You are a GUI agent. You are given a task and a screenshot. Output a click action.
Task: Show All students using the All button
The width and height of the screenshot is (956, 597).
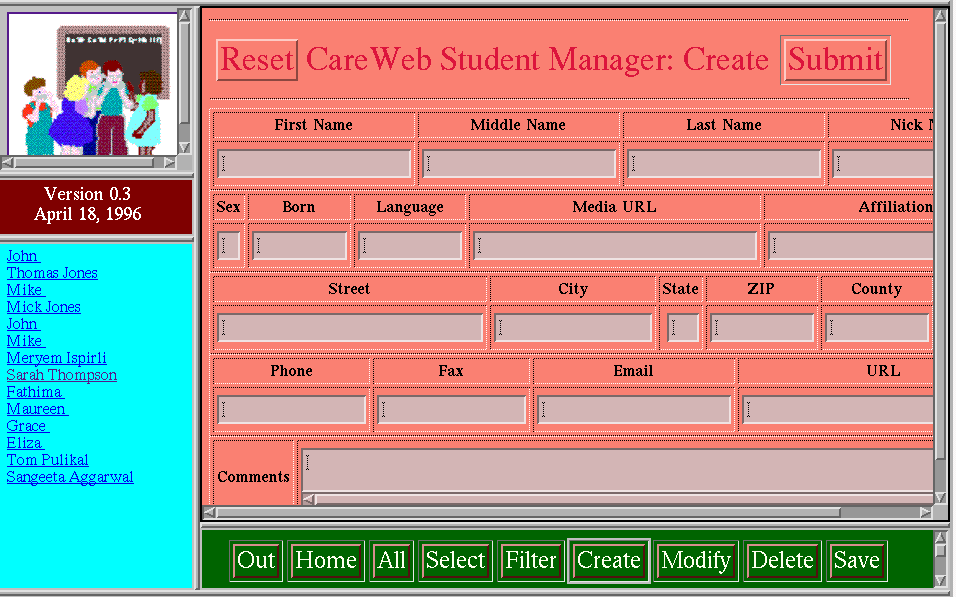[x=391, y=560]
